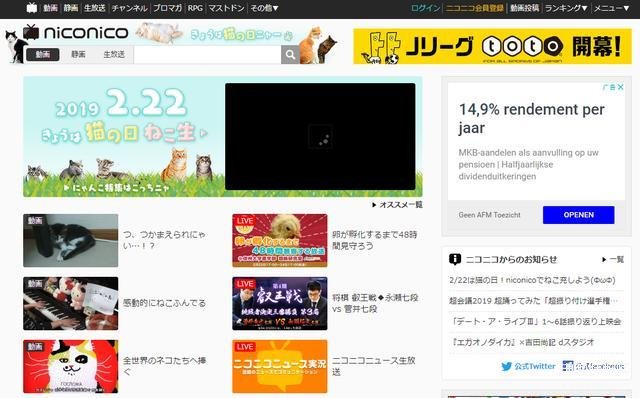The height and width of the screenshot is (398, 640).
Task: Open the official Facebook link
Action: click(x=593, y=366)
